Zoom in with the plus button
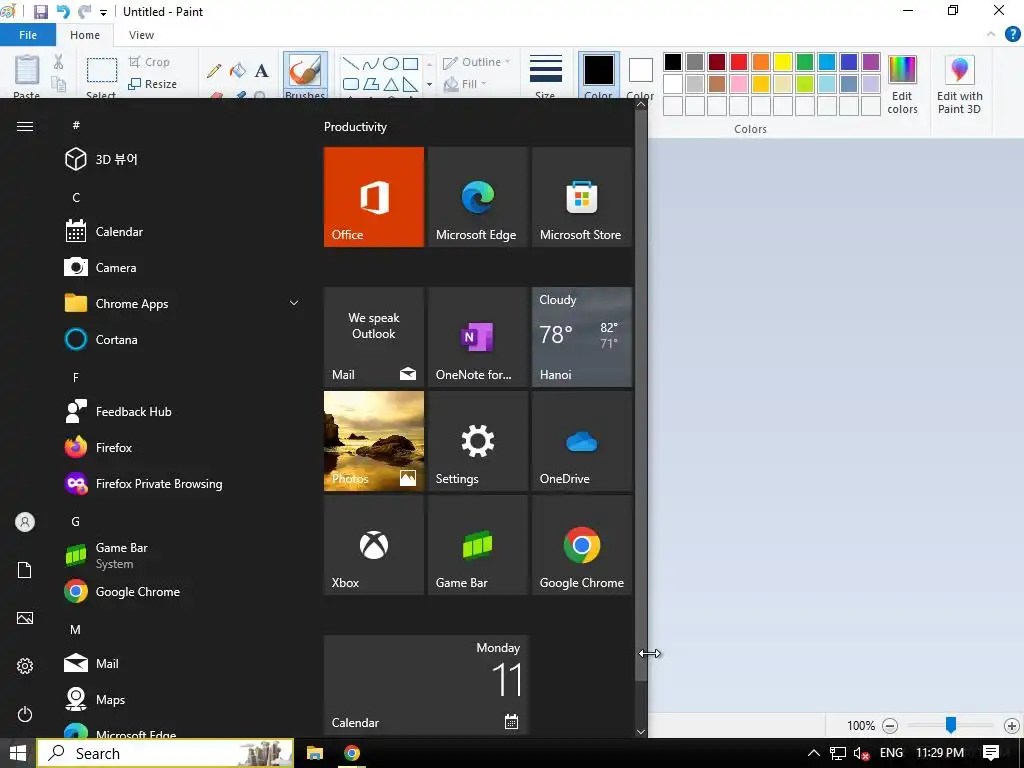 click(x=1012, y=726)
